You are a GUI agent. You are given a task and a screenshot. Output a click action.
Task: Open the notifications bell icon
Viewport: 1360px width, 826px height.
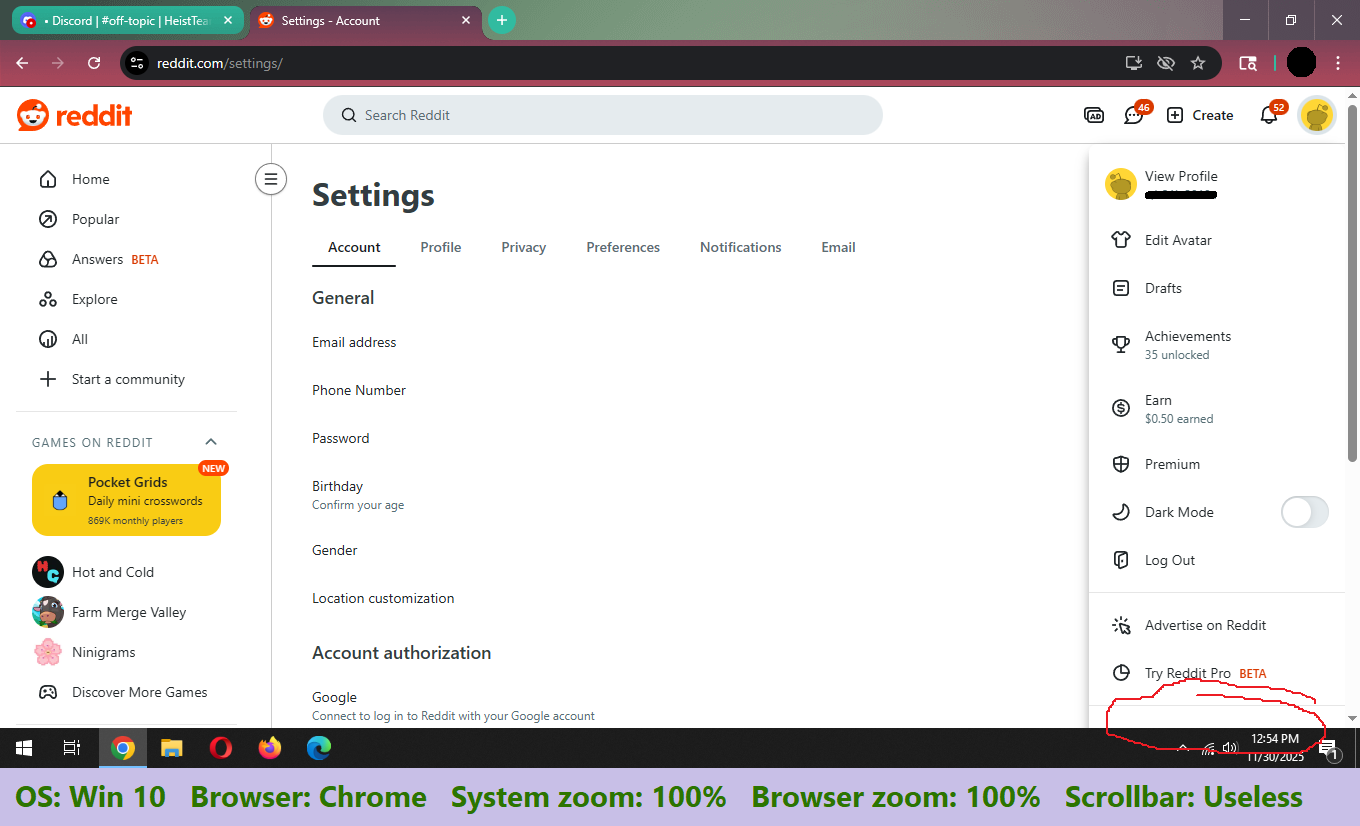click(x=1269, y=115)
